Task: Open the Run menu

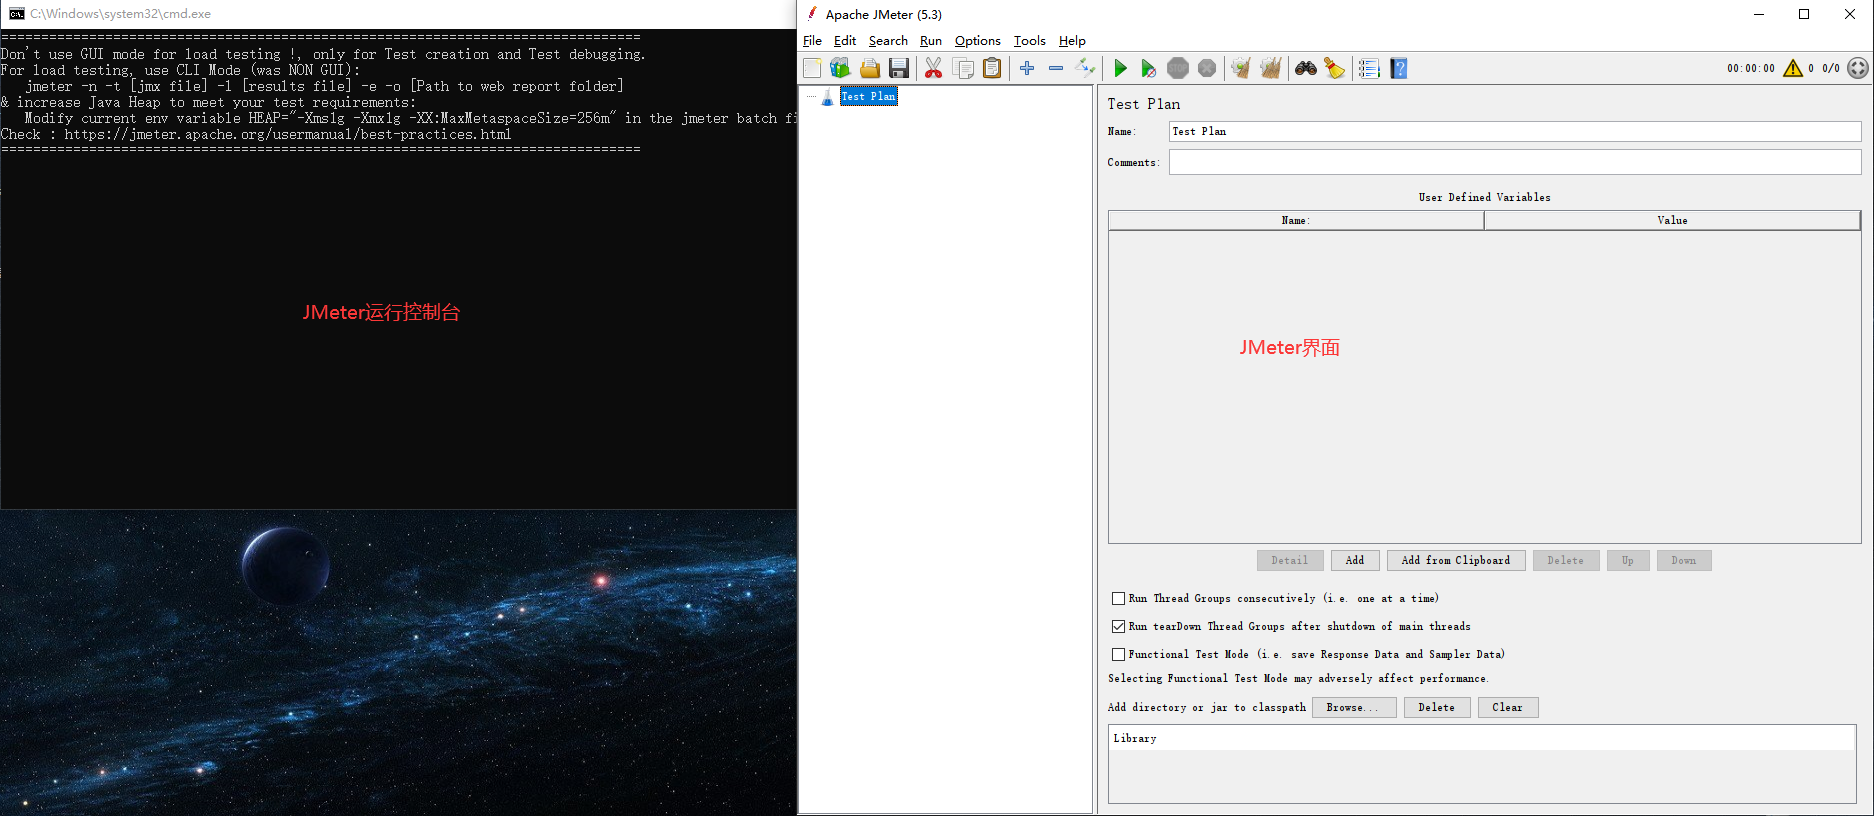Action: 930,41
